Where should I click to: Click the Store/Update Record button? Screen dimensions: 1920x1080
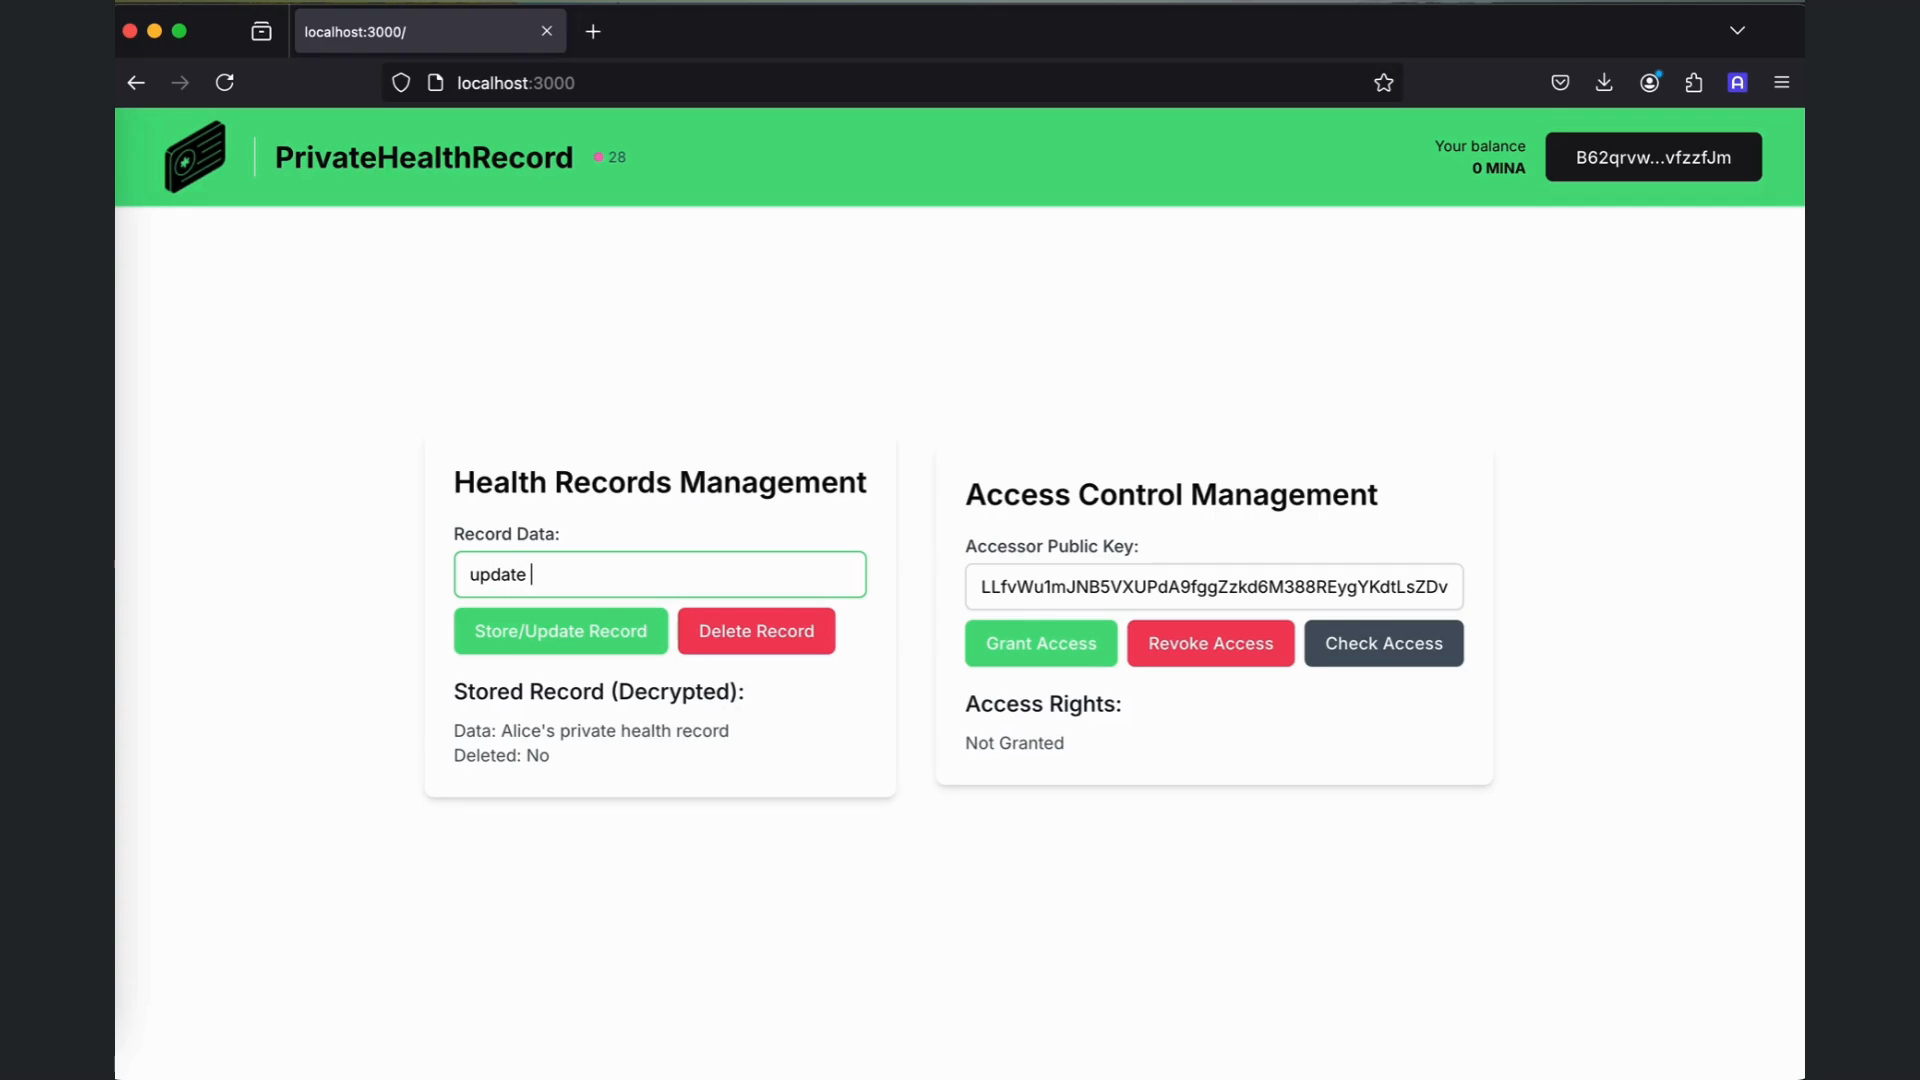click(x=561, y=631)
